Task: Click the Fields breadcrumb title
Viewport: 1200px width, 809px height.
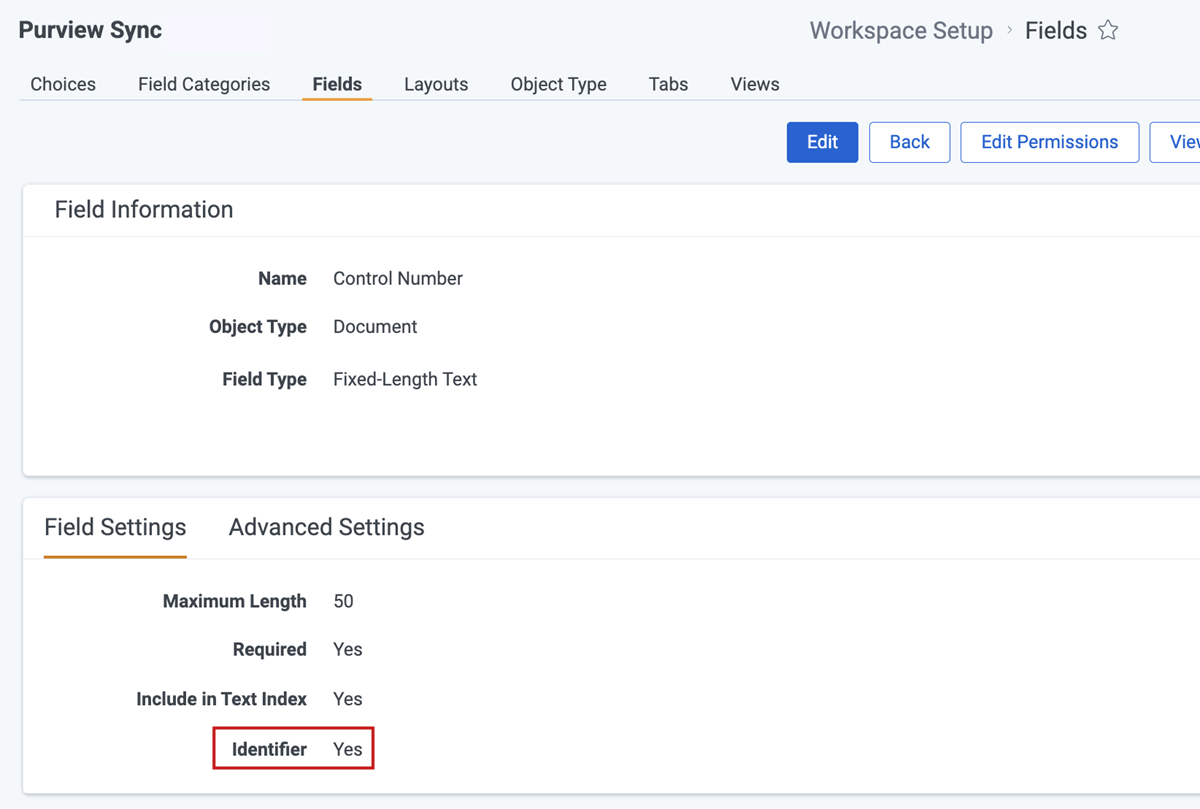Action: [x=1056, y=31]
